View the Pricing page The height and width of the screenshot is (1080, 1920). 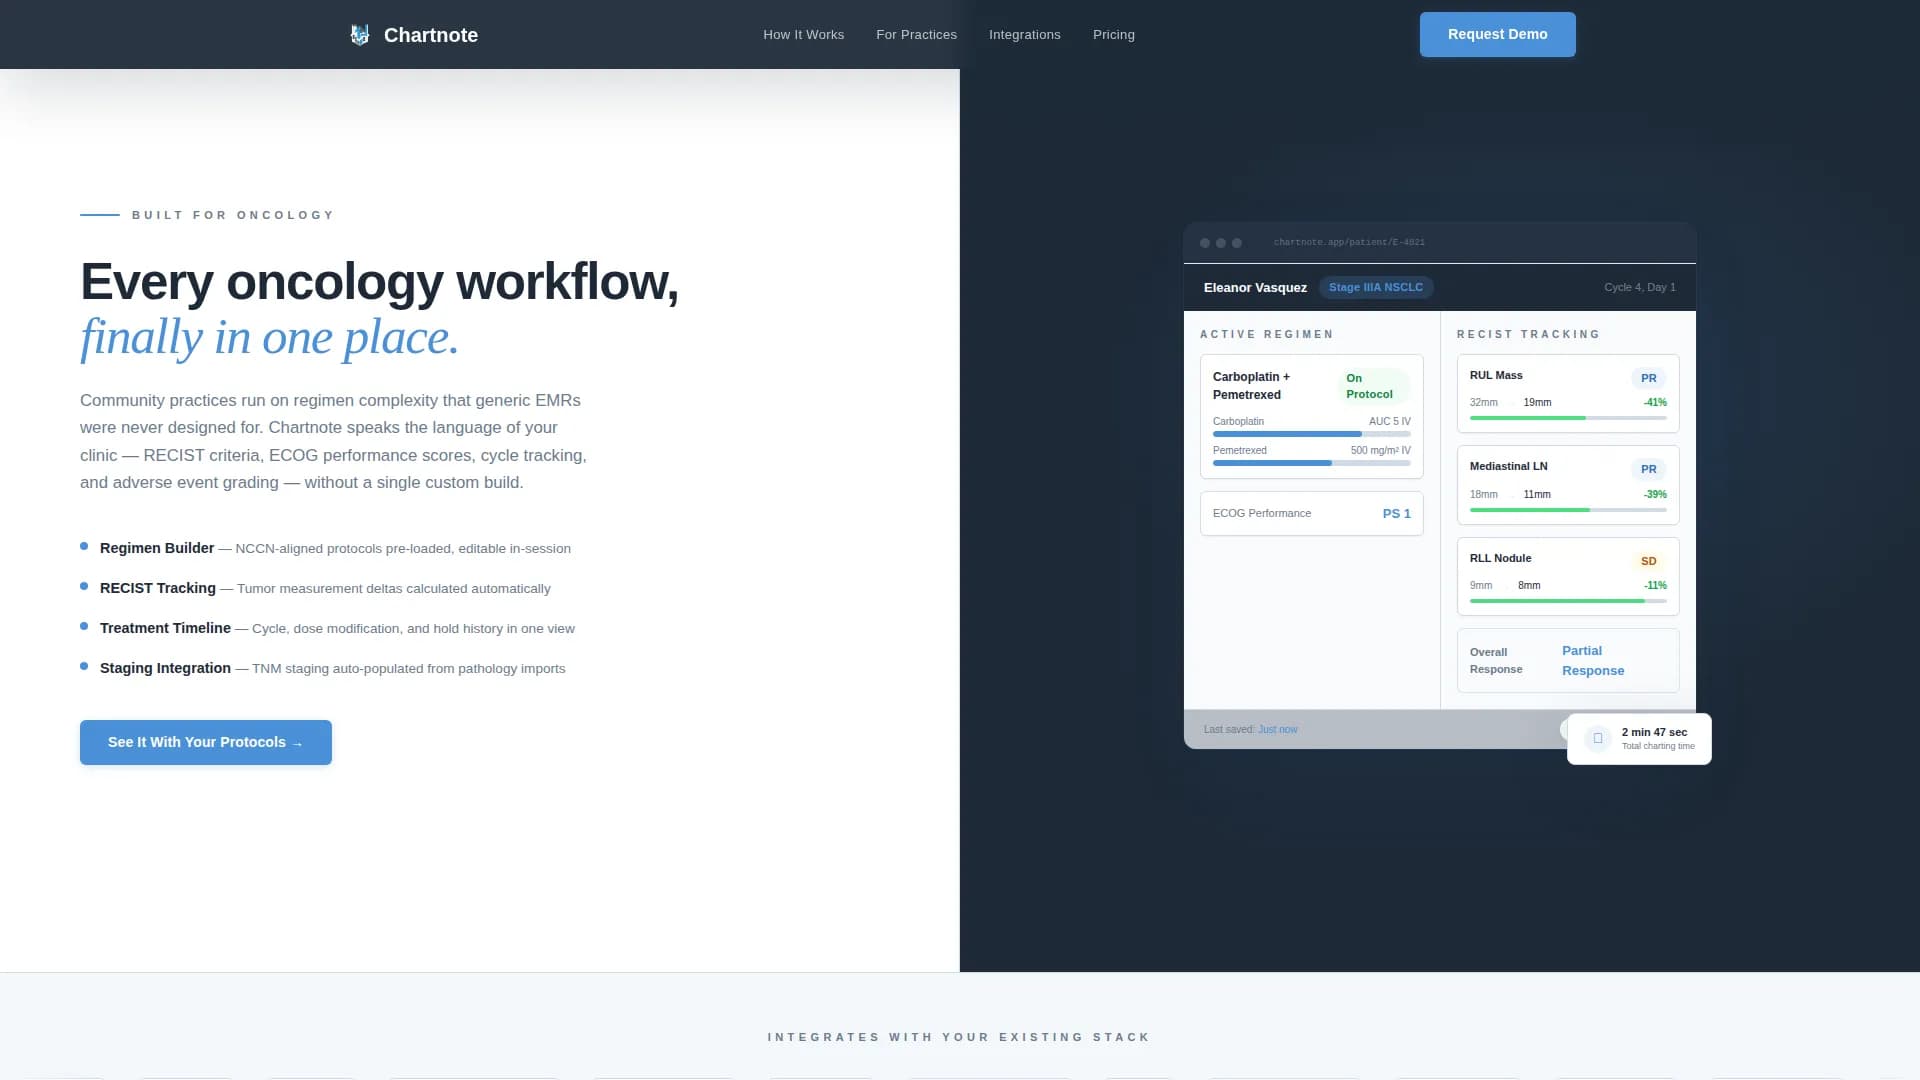1113,35
